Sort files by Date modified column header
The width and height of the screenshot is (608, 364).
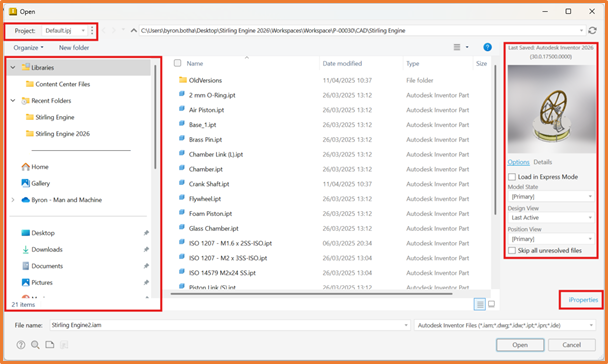point(342,63)
